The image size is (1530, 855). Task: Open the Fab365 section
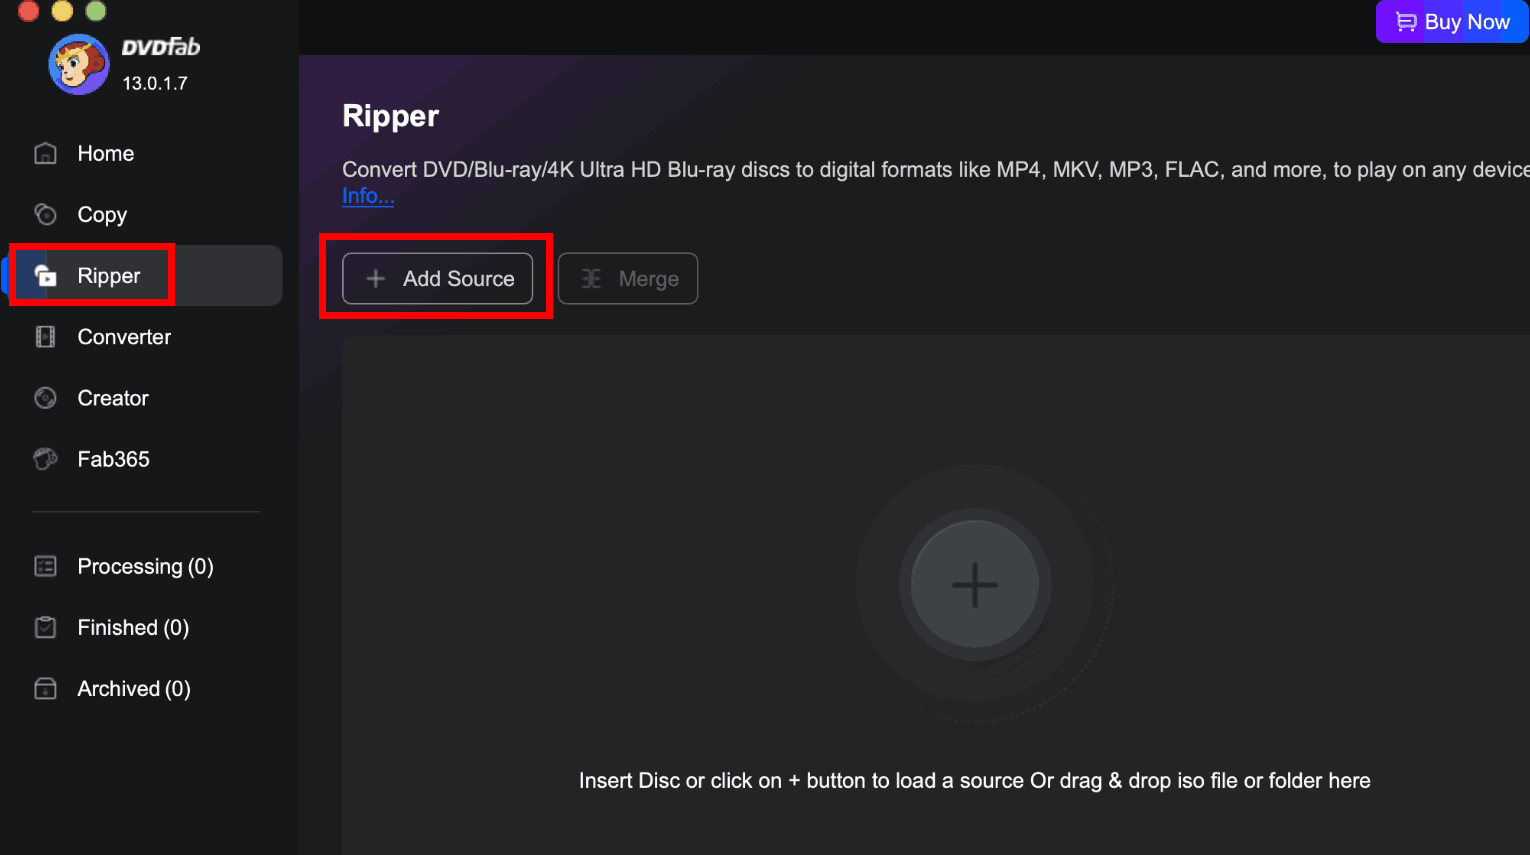tap(113, 459)
